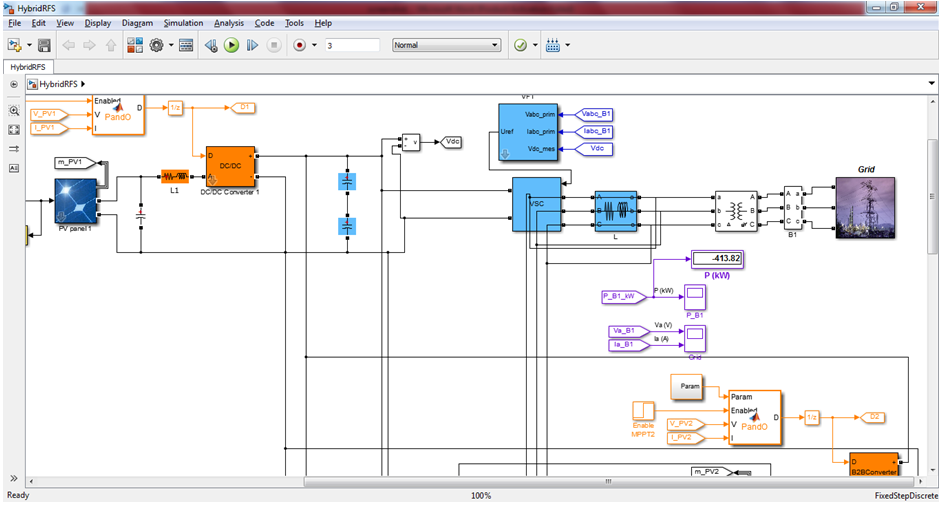Expand the palette with double chevron
The image size is (941, 505).
13,478
